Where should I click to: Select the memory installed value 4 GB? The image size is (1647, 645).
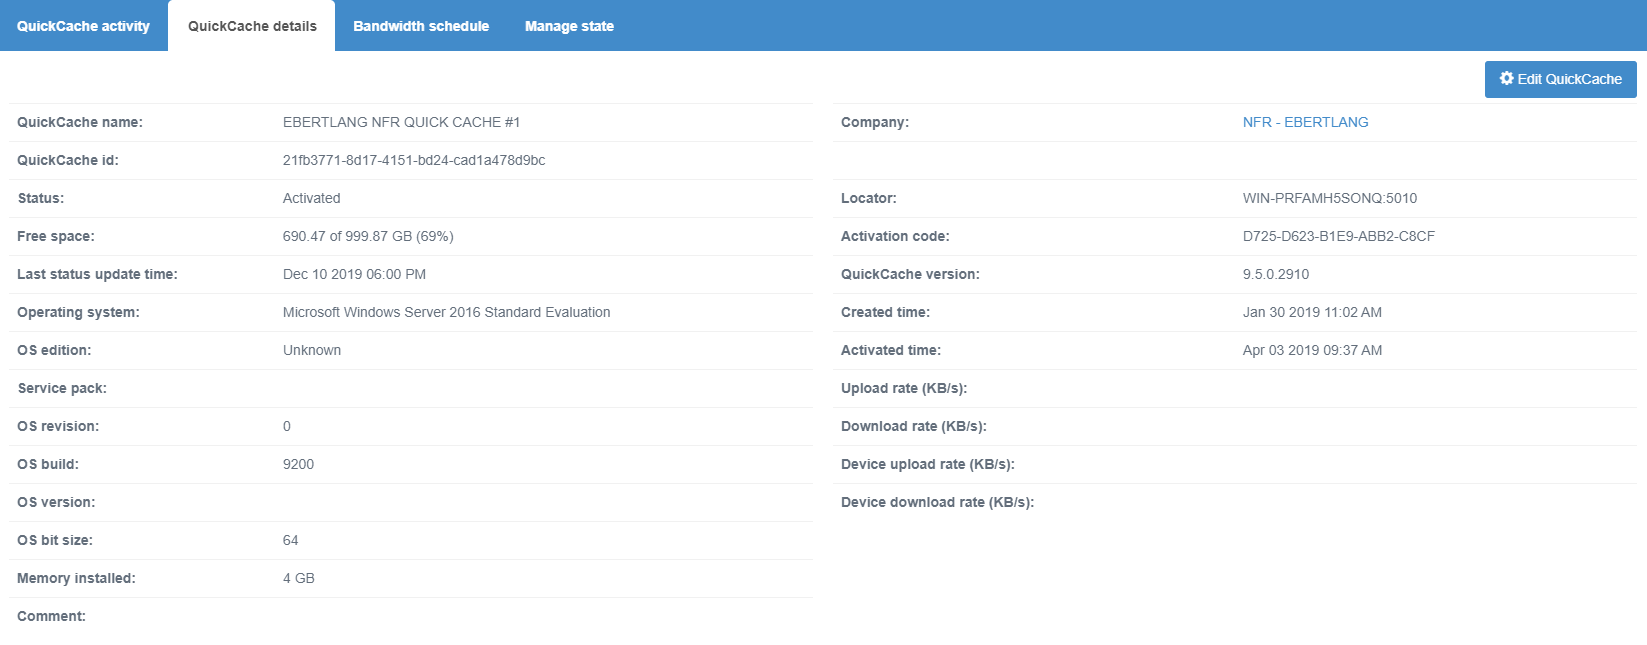pos(298,578)
